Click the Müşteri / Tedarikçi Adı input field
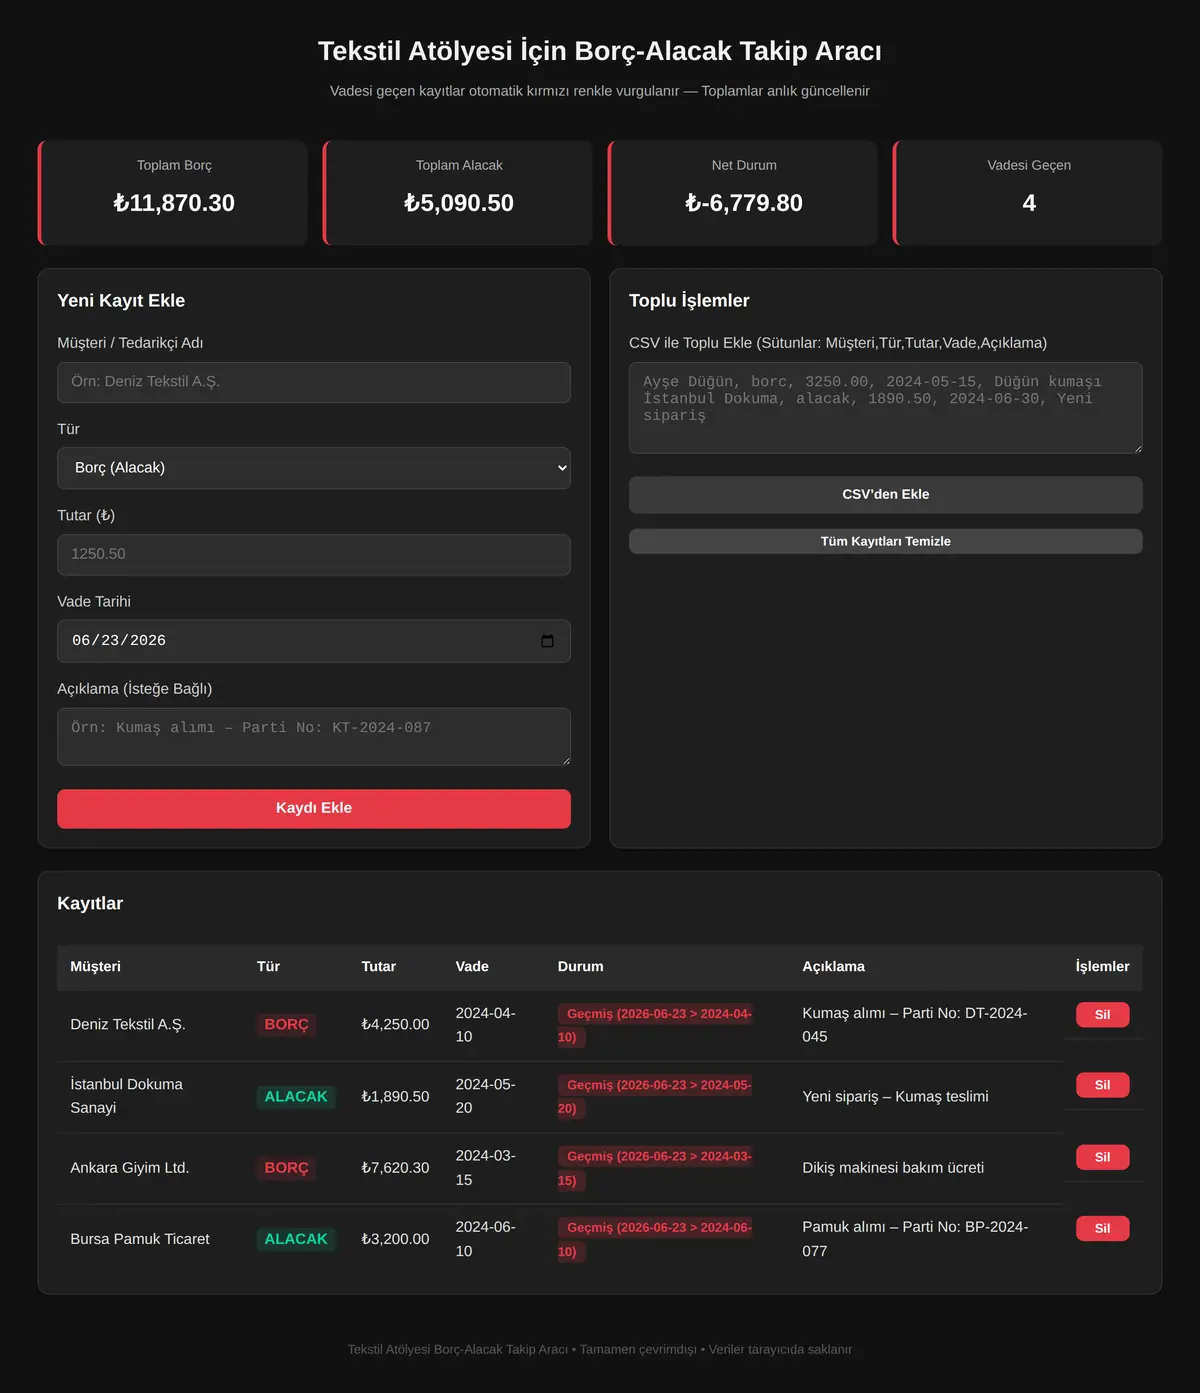Image resolution: width=1200 pixels, height=1393 pixels. tap(314, 382)
